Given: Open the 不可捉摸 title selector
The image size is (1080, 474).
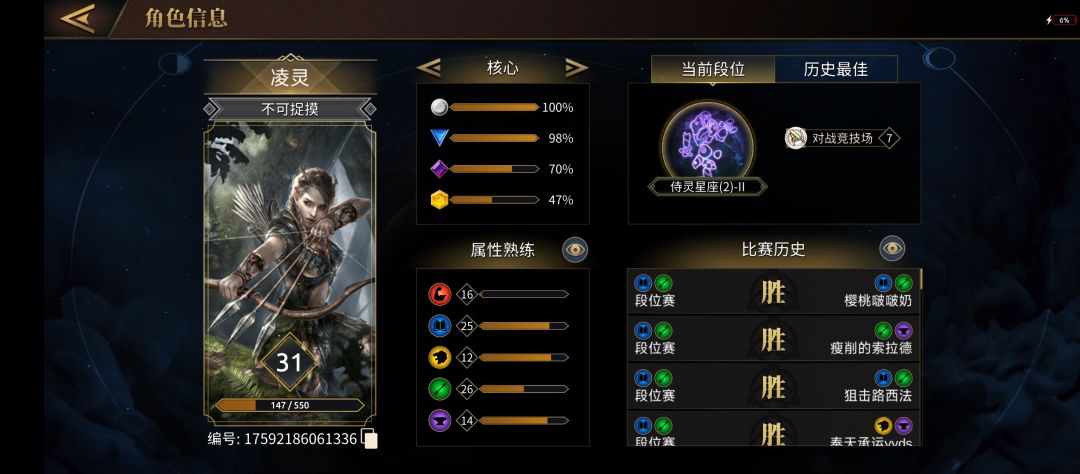Looking at the screenshot, I should pyautogui.click(x=290, y=109).
